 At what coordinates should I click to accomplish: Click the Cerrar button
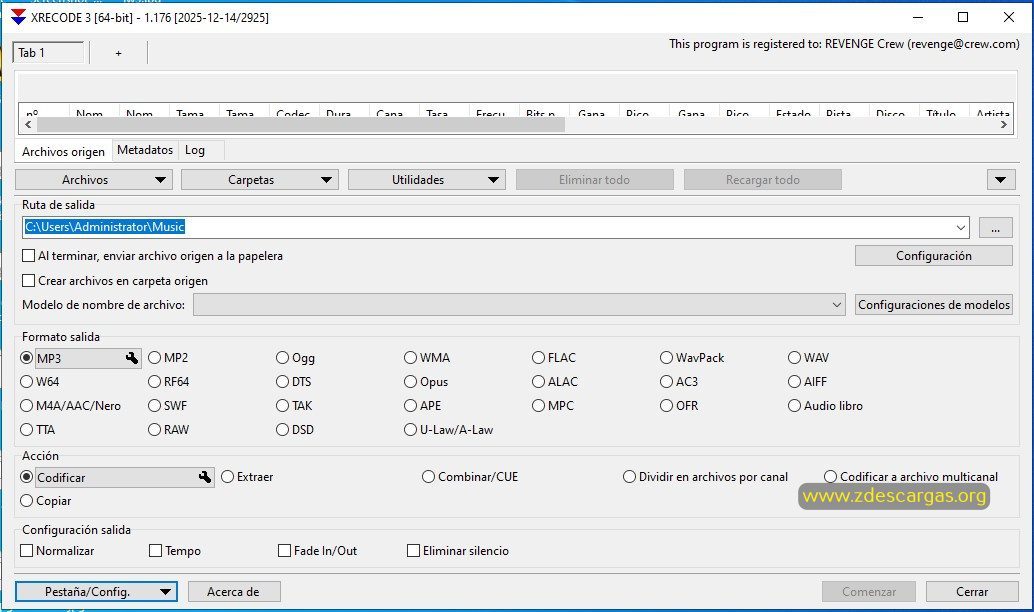click(x=972, y=592)
